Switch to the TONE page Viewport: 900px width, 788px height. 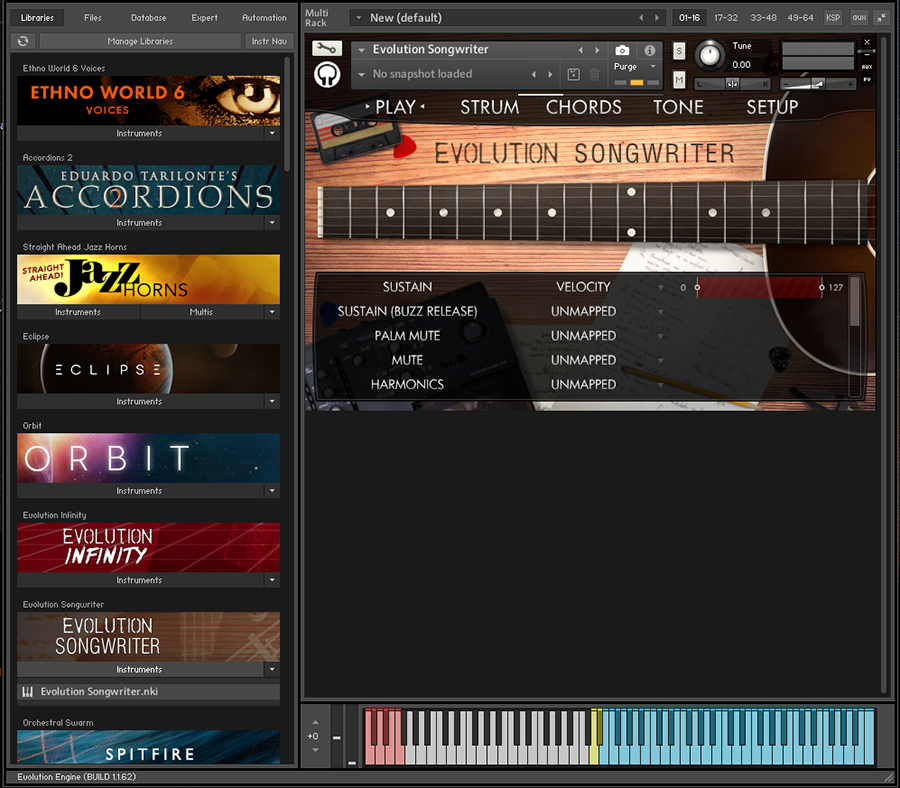coord(678,107)
